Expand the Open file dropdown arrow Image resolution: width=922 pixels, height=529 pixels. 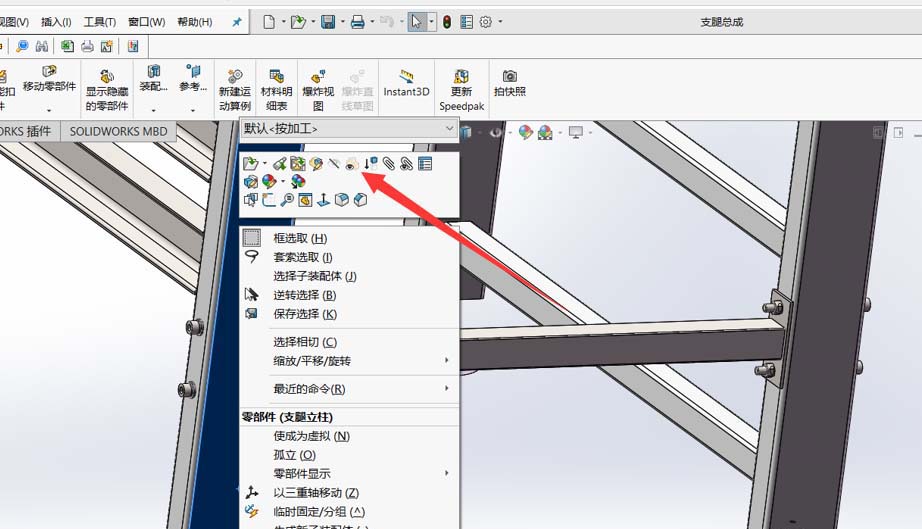point(313,22)
